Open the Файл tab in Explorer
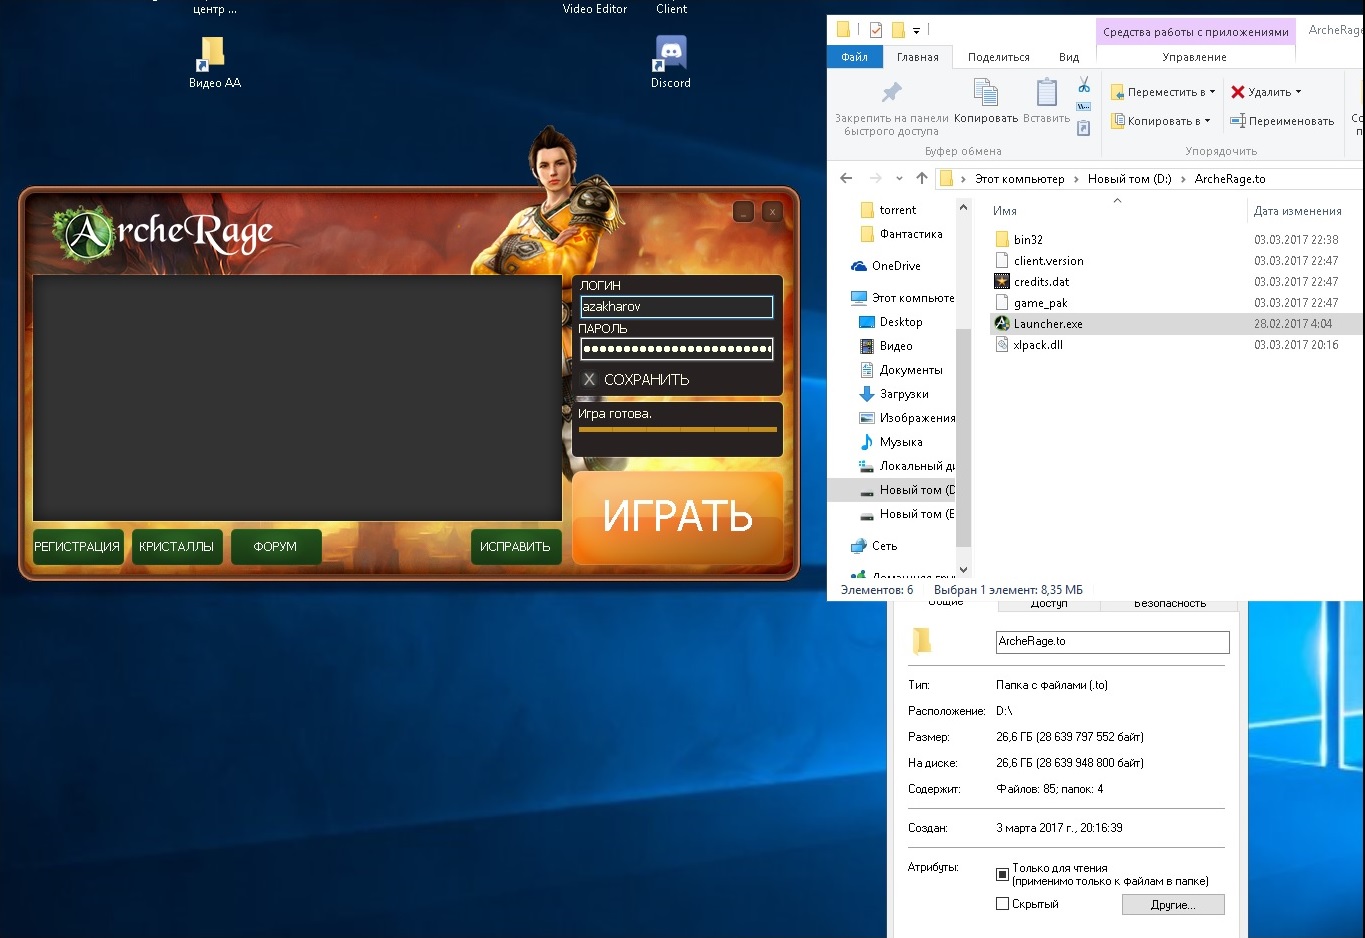 tap(855, 57)
